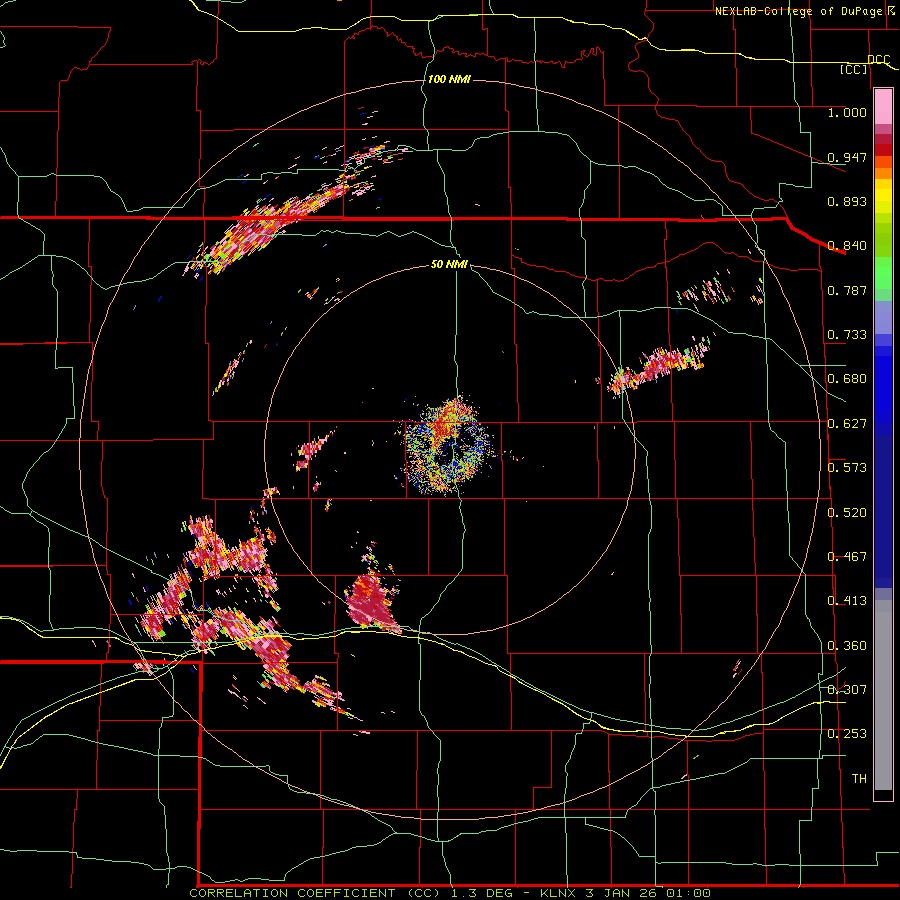This screenshot has width=900, height=900.
Task: Click the "TH" threshold label on the legend
Action: click(x=859, y=779)
